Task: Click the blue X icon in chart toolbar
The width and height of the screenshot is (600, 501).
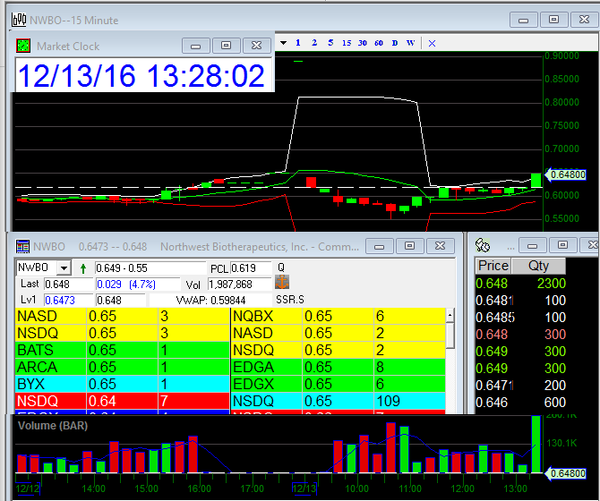Action: pyautogui.click(x=431, y=43)
